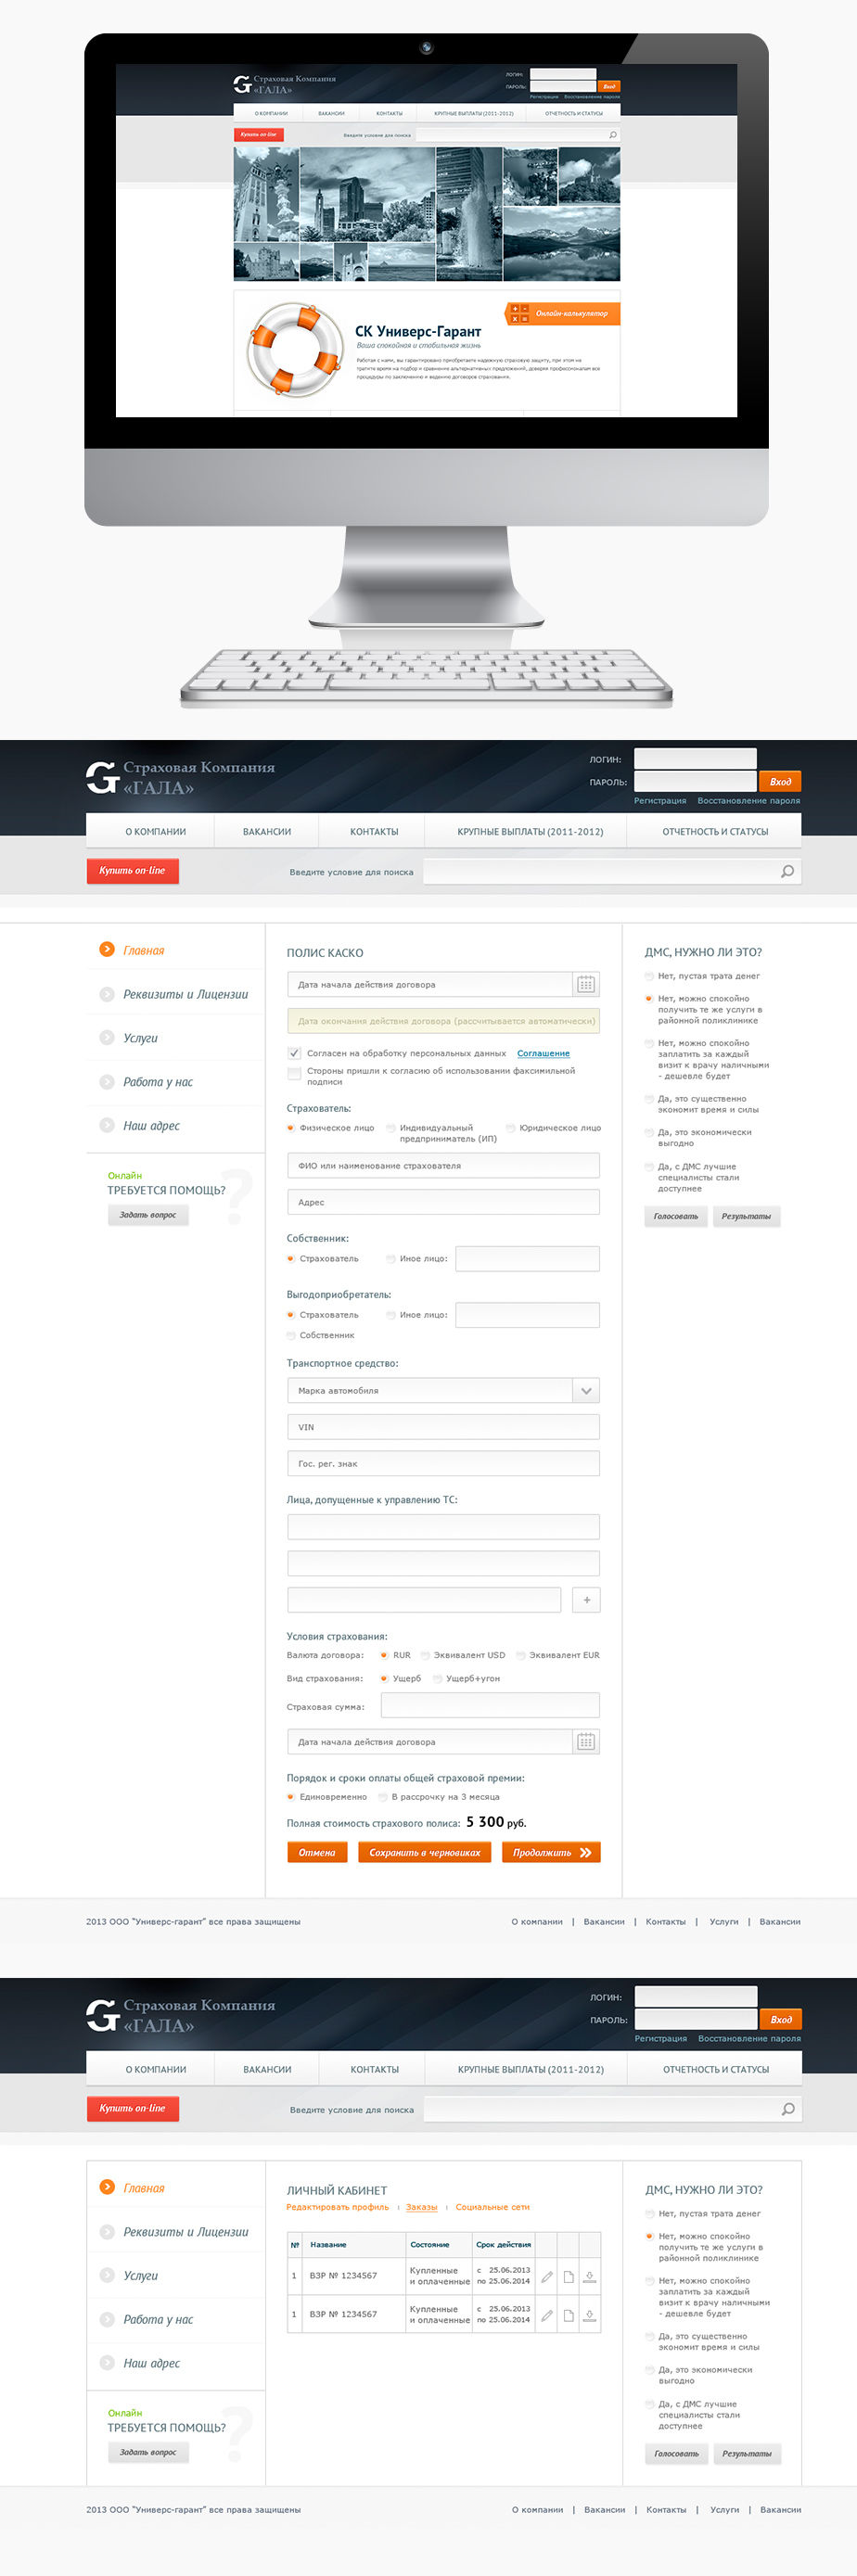Open calendar icon beside first contract start date
Viewport: 857px width, 2576px height.
(x=586, y=984)
